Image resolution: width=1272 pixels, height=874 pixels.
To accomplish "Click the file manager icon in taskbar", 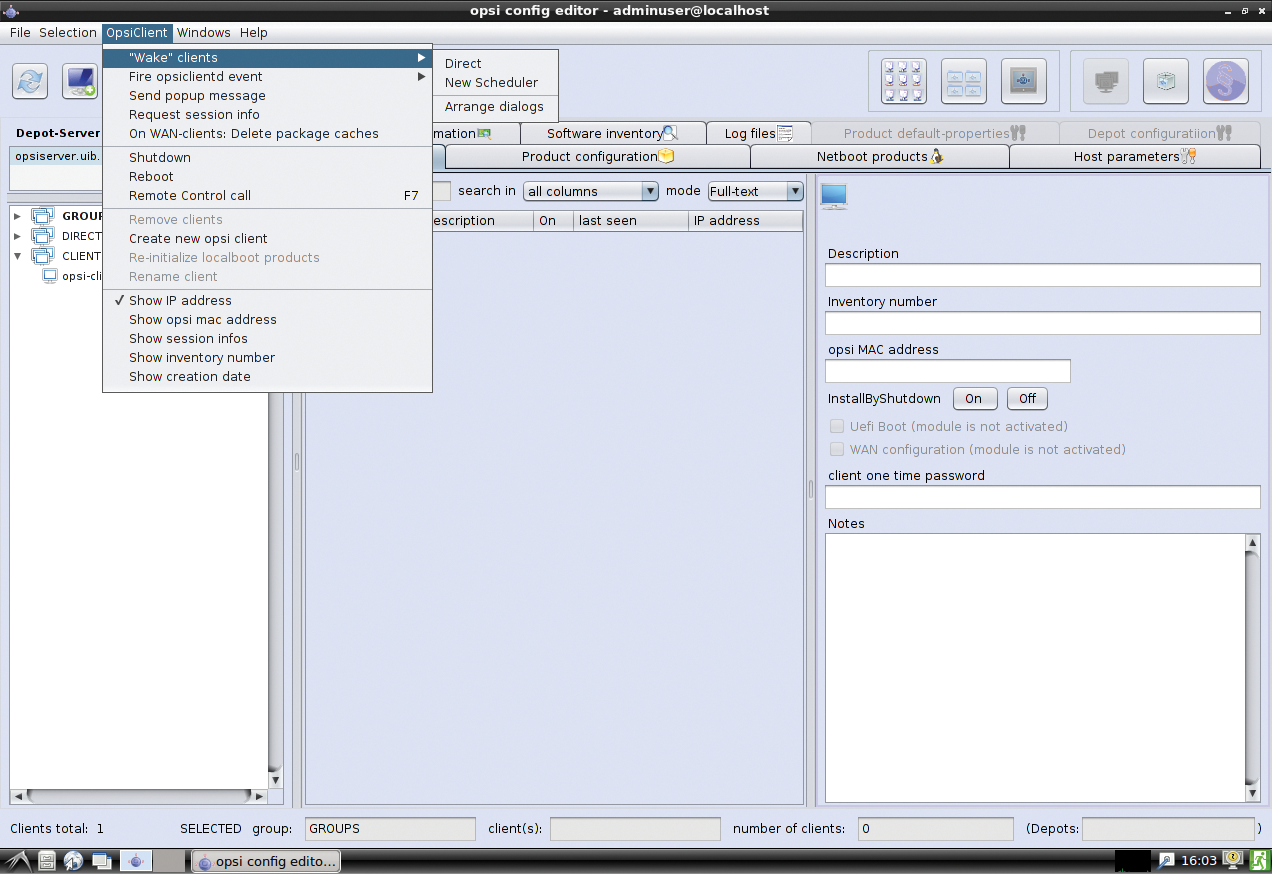I will tap(46, 861).
